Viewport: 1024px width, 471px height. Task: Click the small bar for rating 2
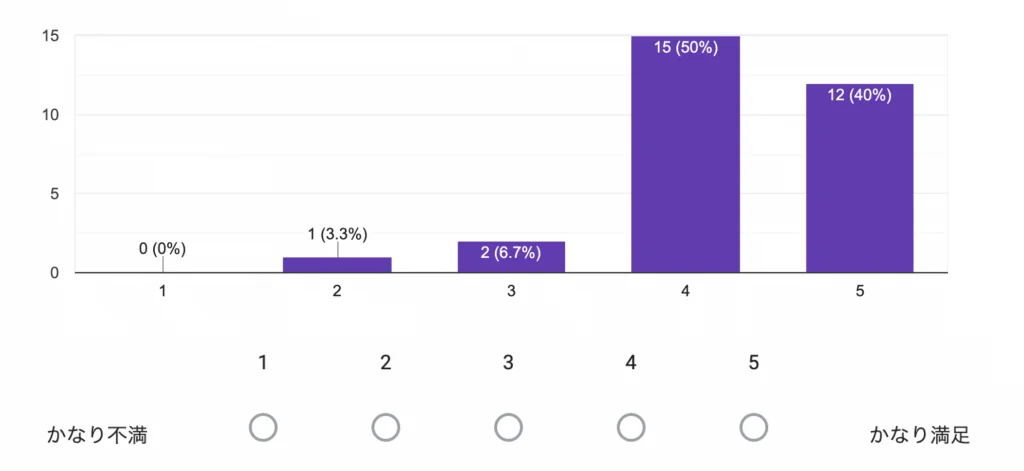click(x=337, y=265)
